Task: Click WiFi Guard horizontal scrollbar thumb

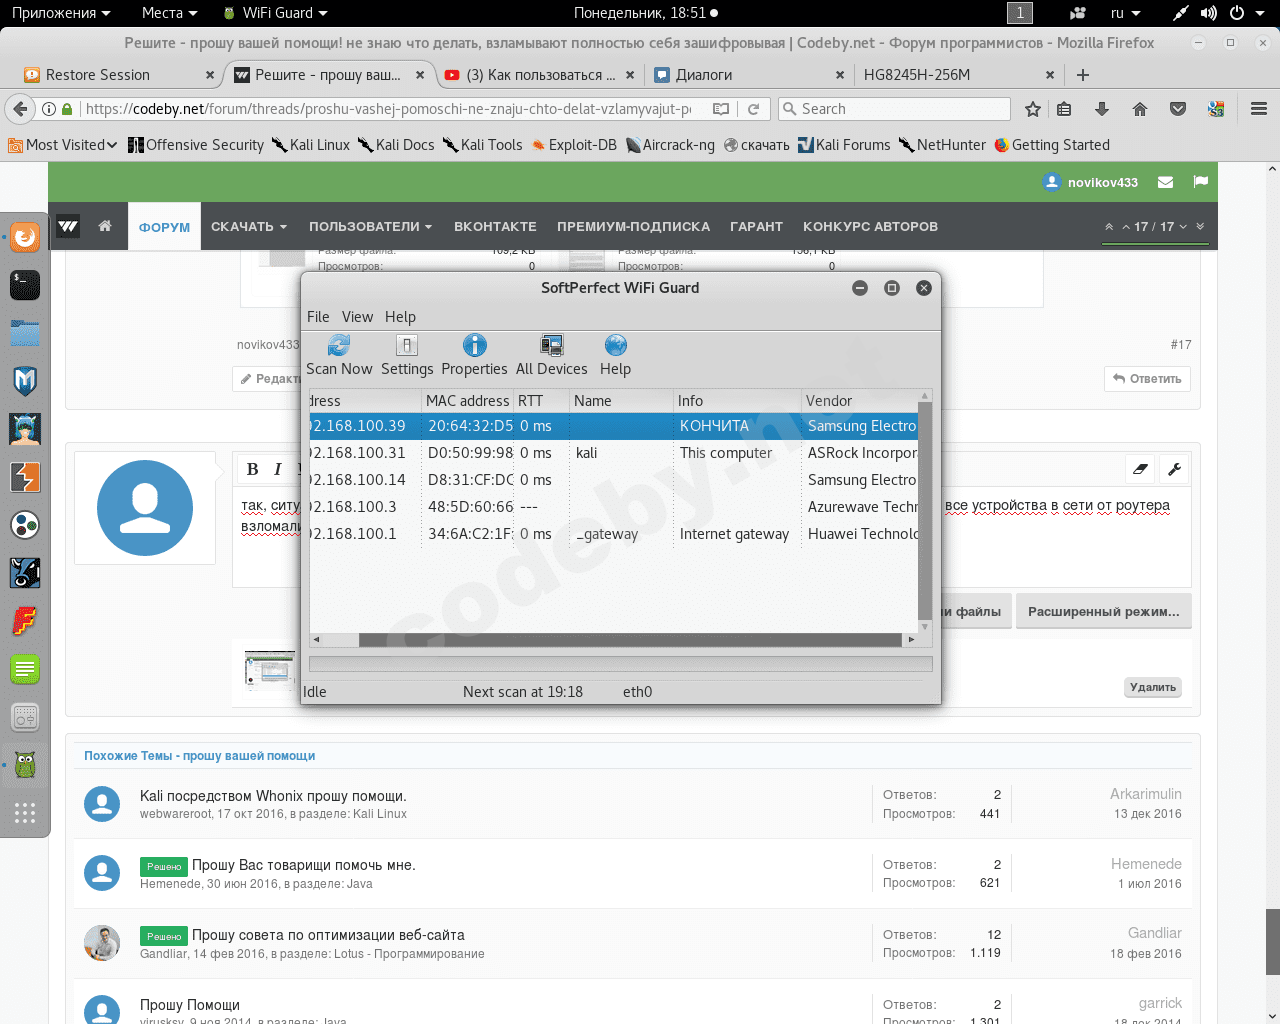Action: 631,639
